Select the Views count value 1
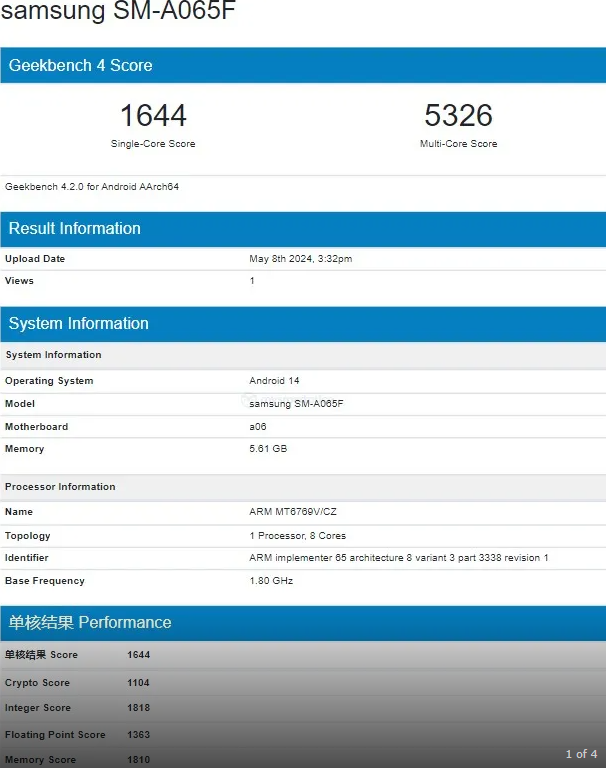 point(252,281)
